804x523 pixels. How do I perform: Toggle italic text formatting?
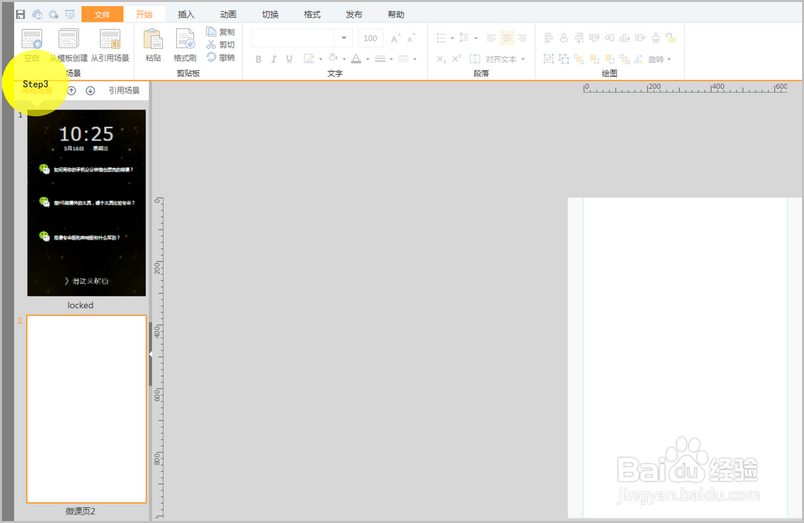(x=274, y=59)
